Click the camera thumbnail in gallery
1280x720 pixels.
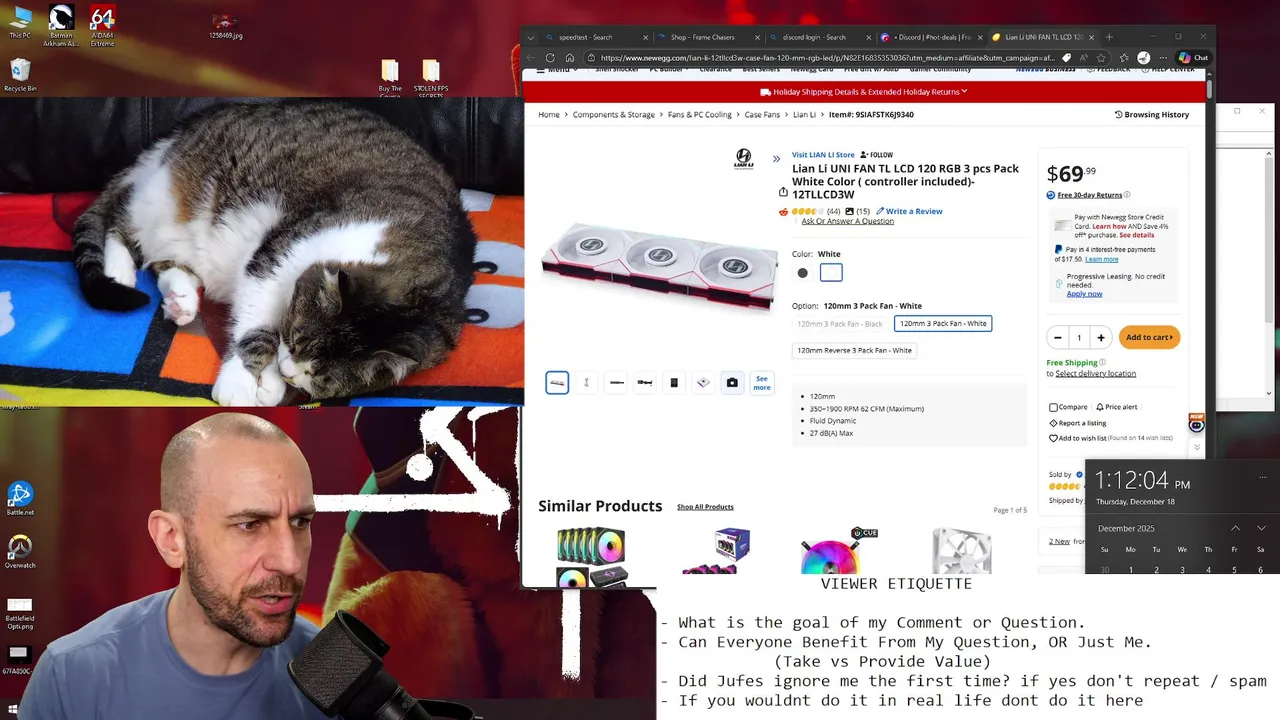click(732, 382)
